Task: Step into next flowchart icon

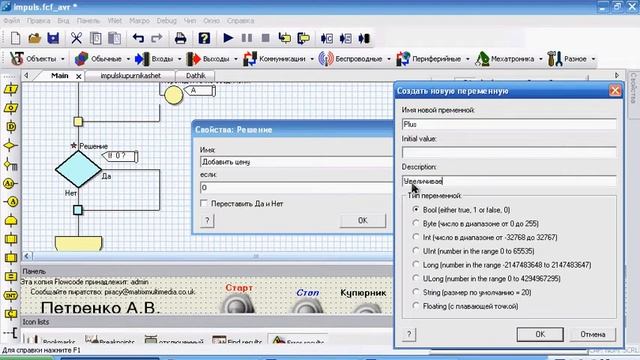Action: [x=284, y=38]
